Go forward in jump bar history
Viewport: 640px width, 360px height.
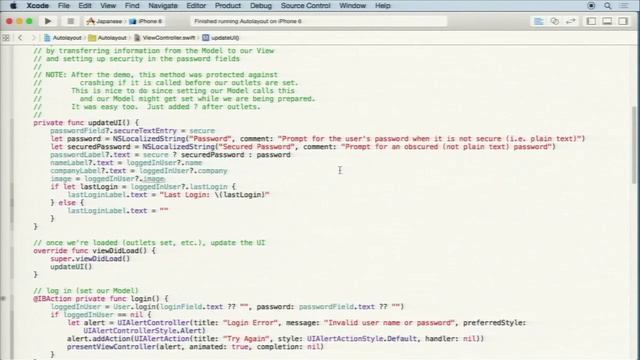coord(34,38)
